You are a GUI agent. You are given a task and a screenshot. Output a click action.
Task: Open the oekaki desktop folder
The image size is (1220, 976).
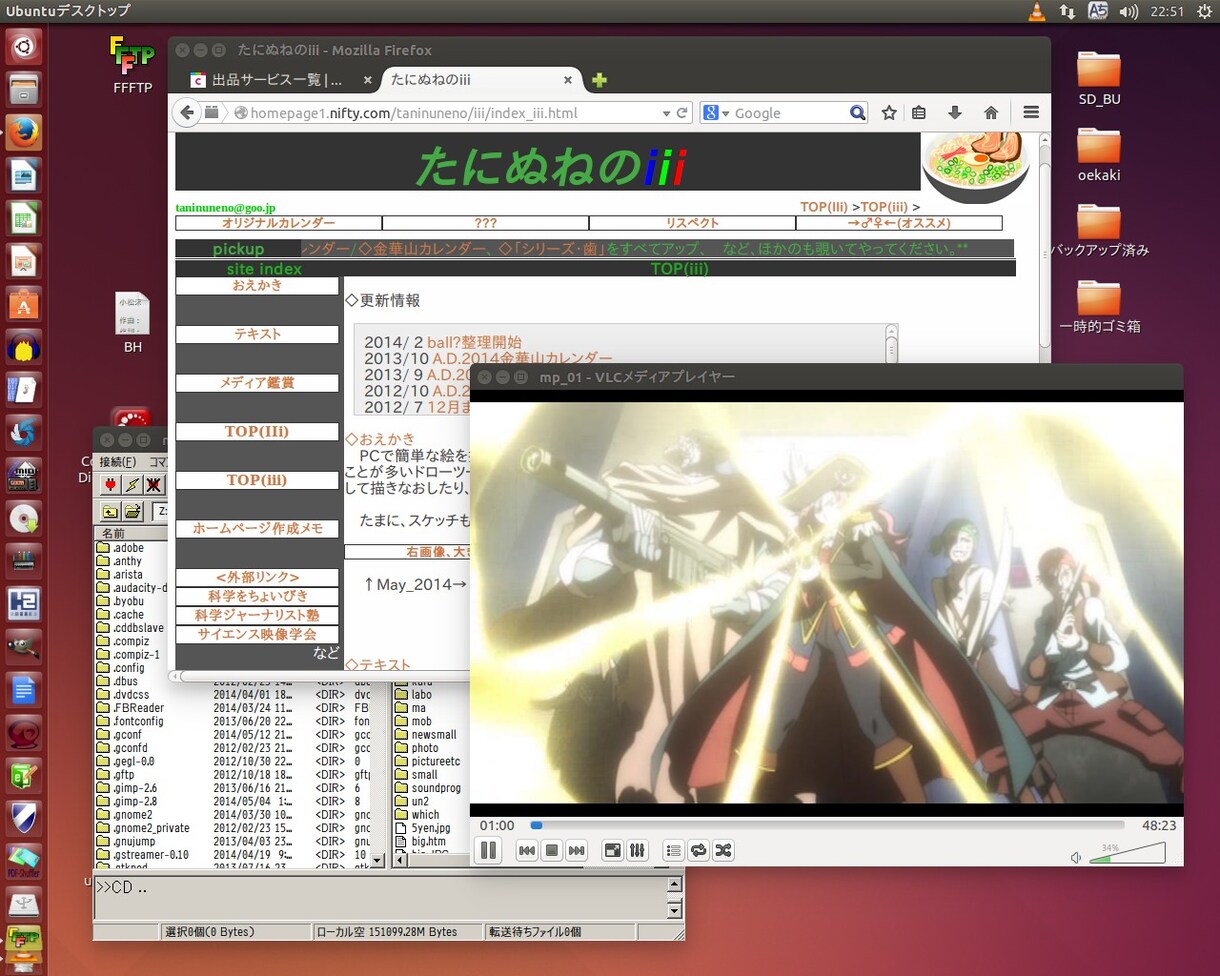tap(1099, 155)
